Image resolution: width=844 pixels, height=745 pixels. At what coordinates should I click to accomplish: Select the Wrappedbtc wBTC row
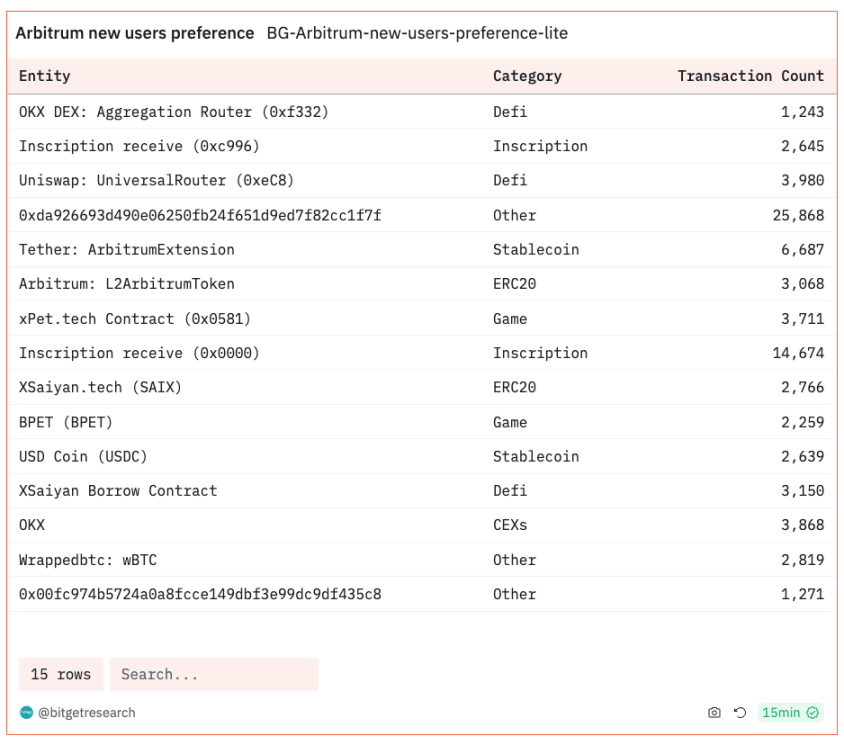422,560
